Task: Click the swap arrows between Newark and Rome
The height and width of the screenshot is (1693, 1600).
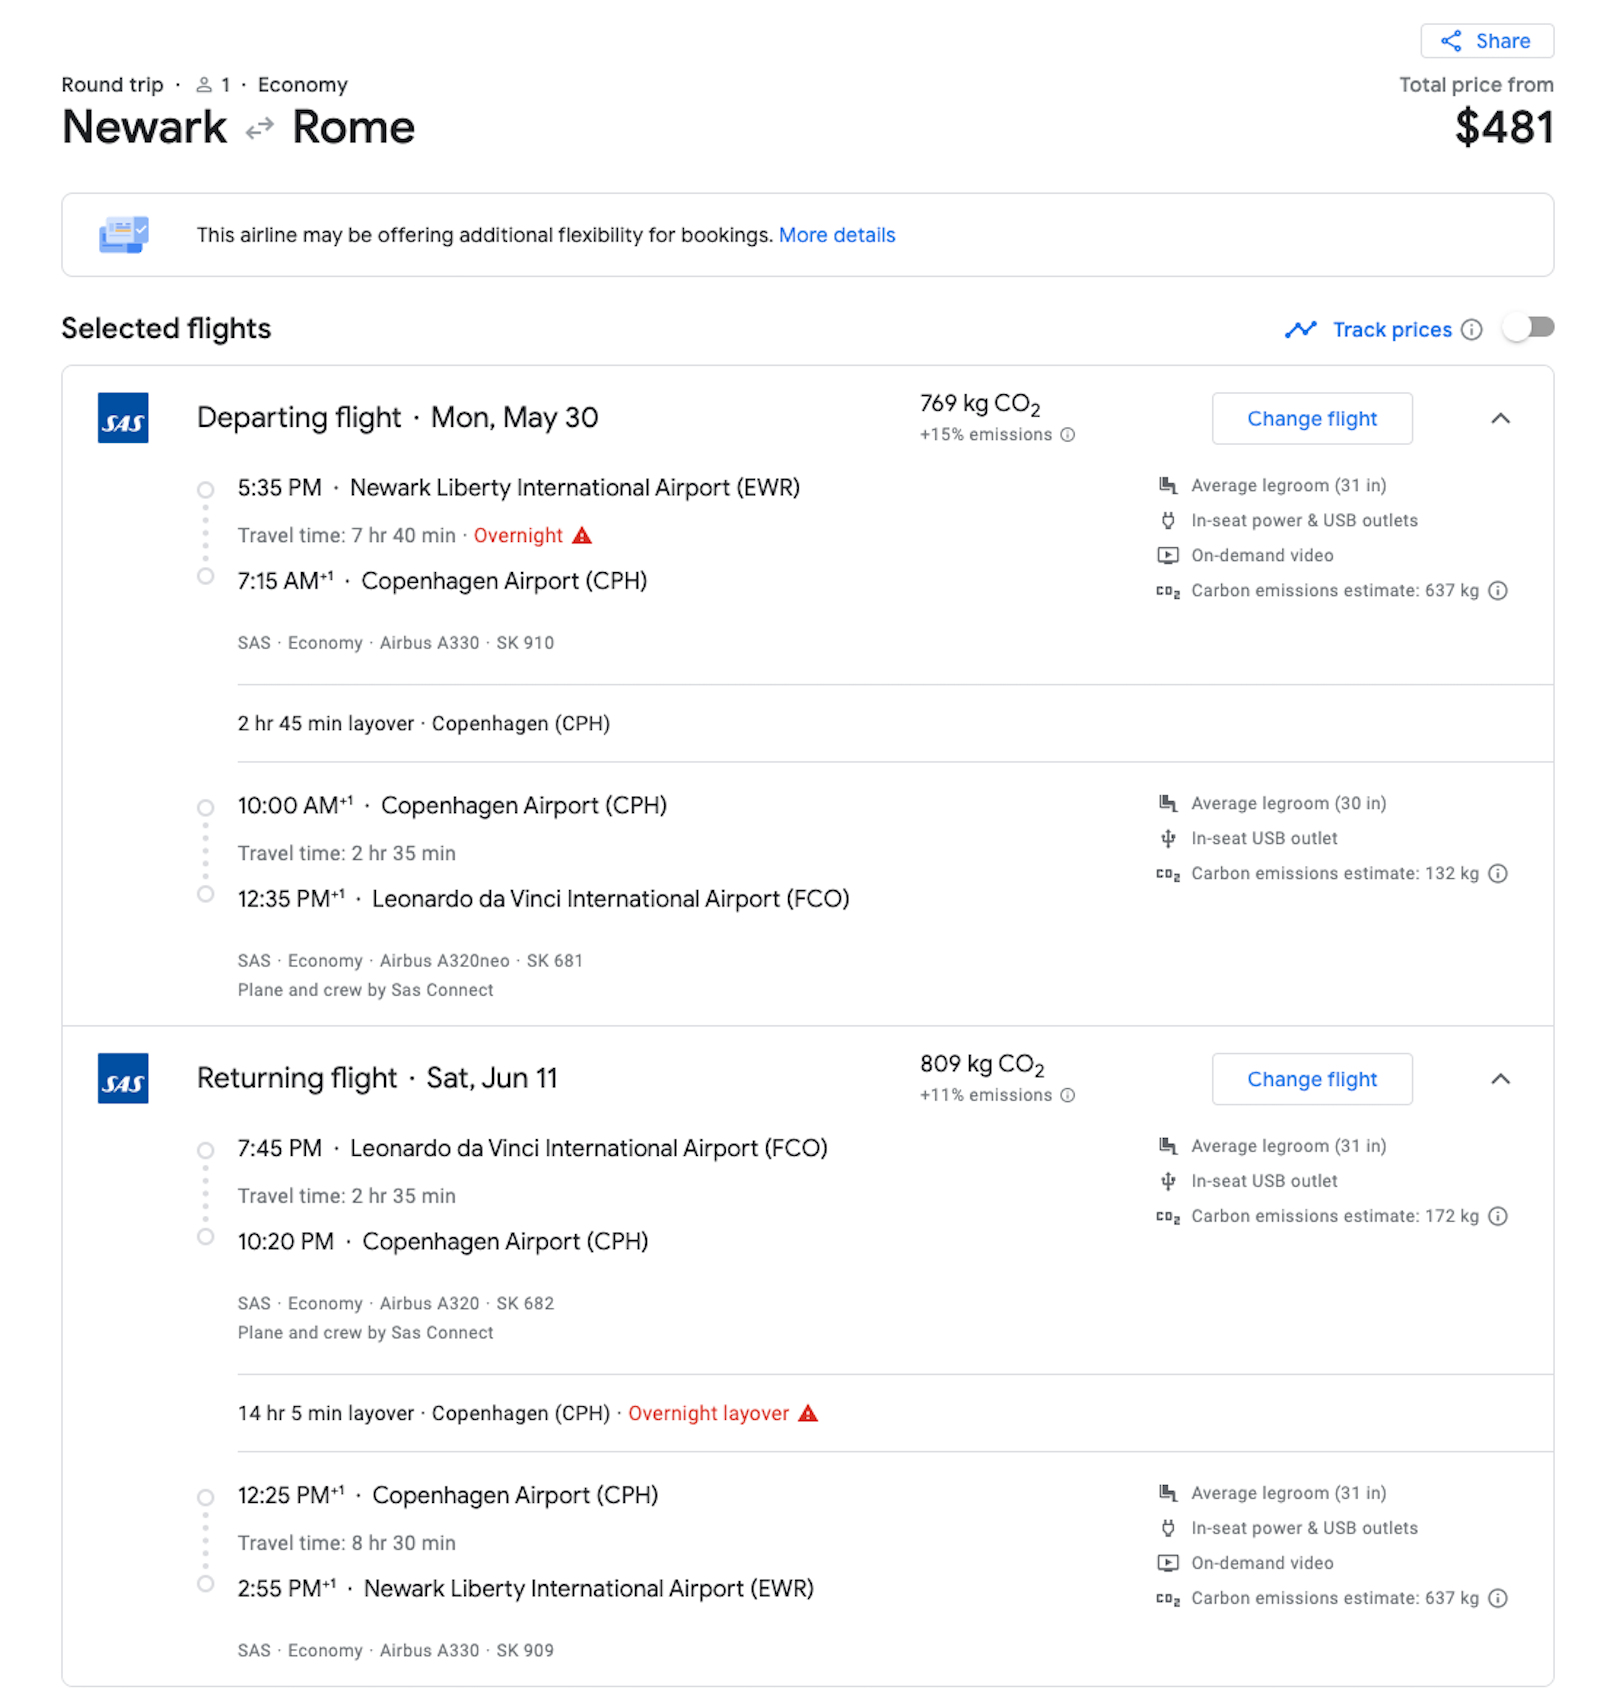Action: tap(258, 128)
